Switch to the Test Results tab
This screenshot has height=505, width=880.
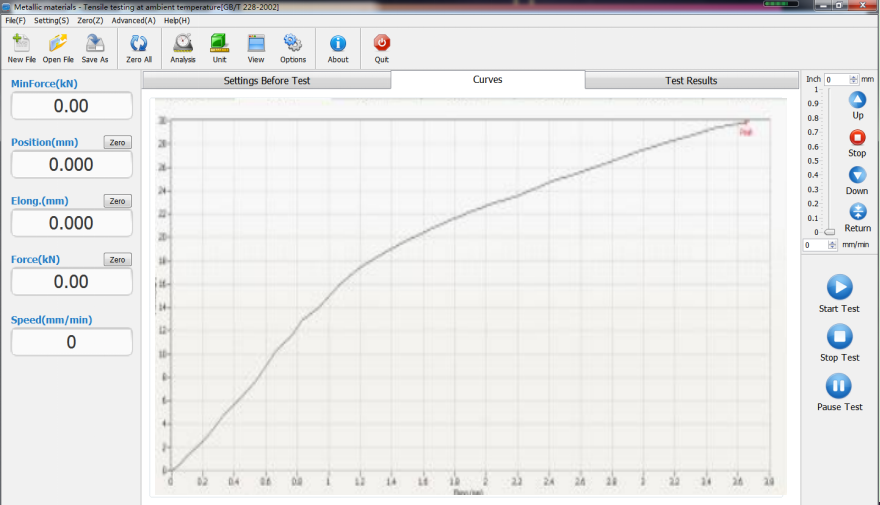click(691, 81)
